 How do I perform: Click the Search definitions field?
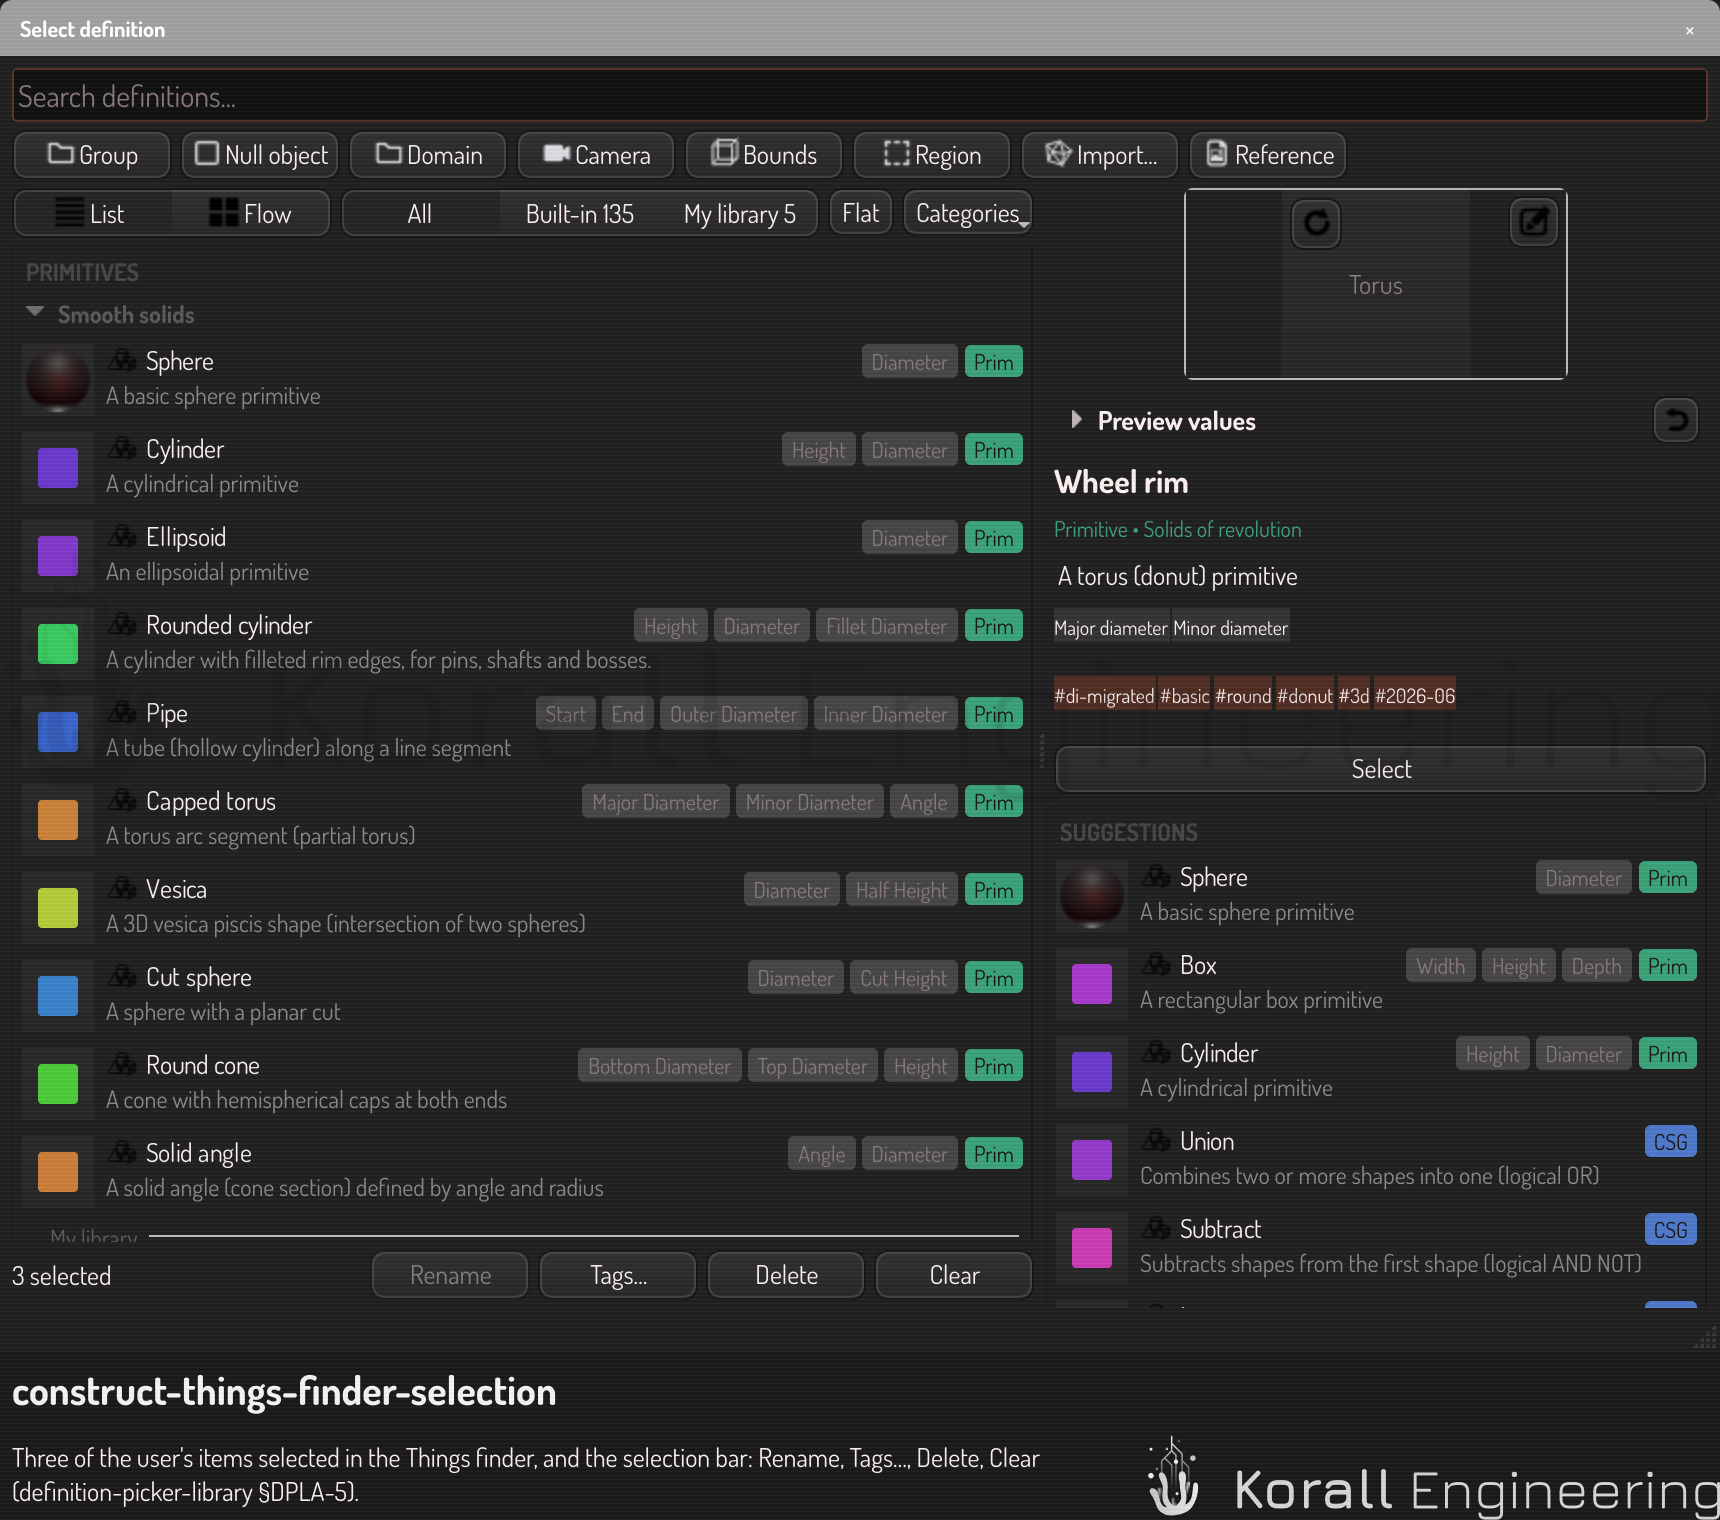point(860,96)
